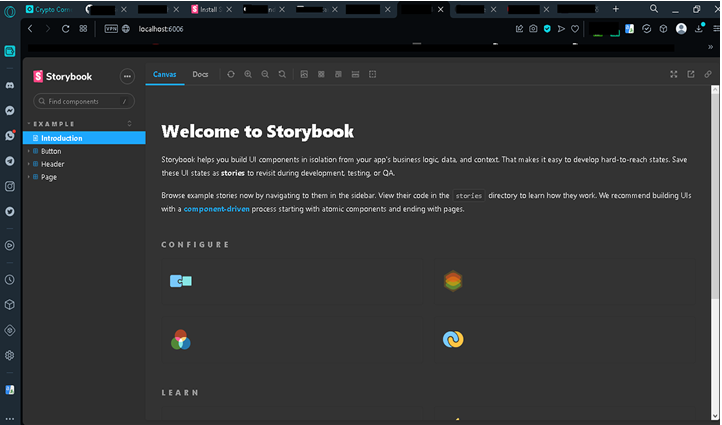Open the stacked layers configure card
The image size is (722, 425).
tap(564, 281)
